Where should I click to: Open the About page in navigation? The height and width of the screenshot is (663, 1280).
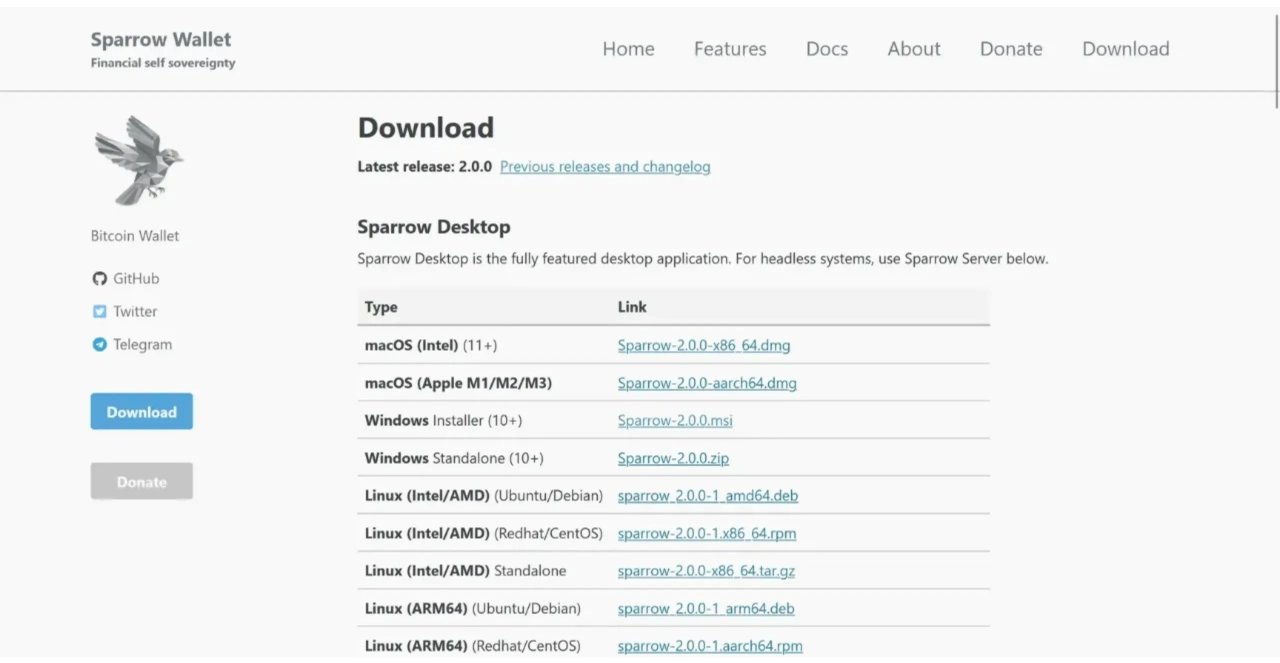[914, 49]
